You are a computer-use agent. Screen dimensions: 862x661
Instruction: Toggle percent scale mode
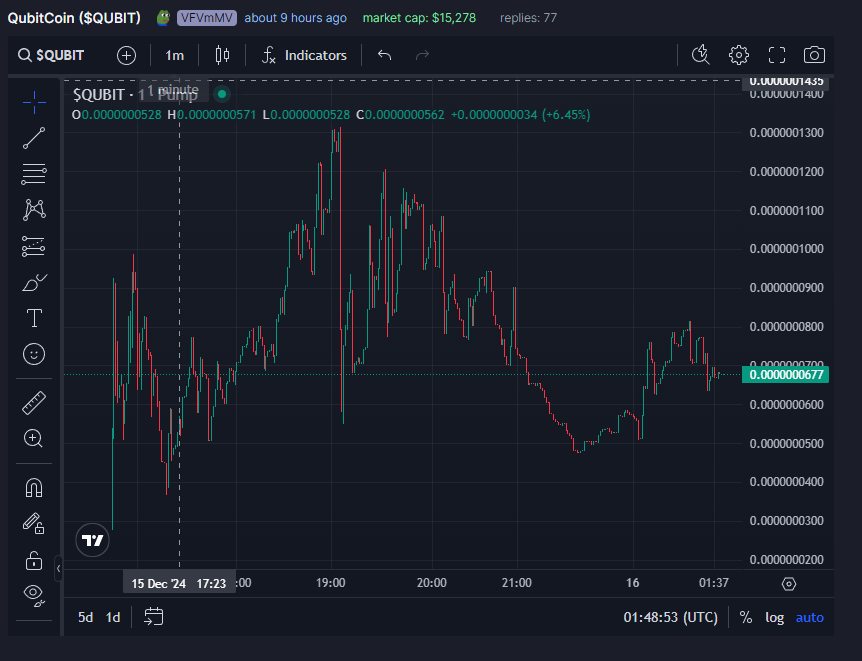point(745,618)
